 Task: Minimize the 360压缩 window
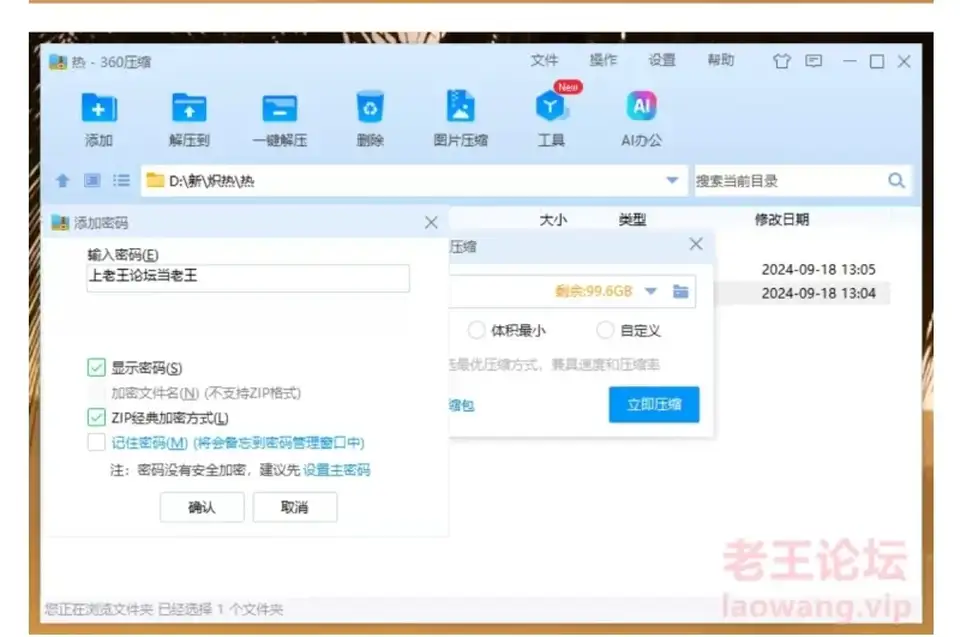[849, 61]
